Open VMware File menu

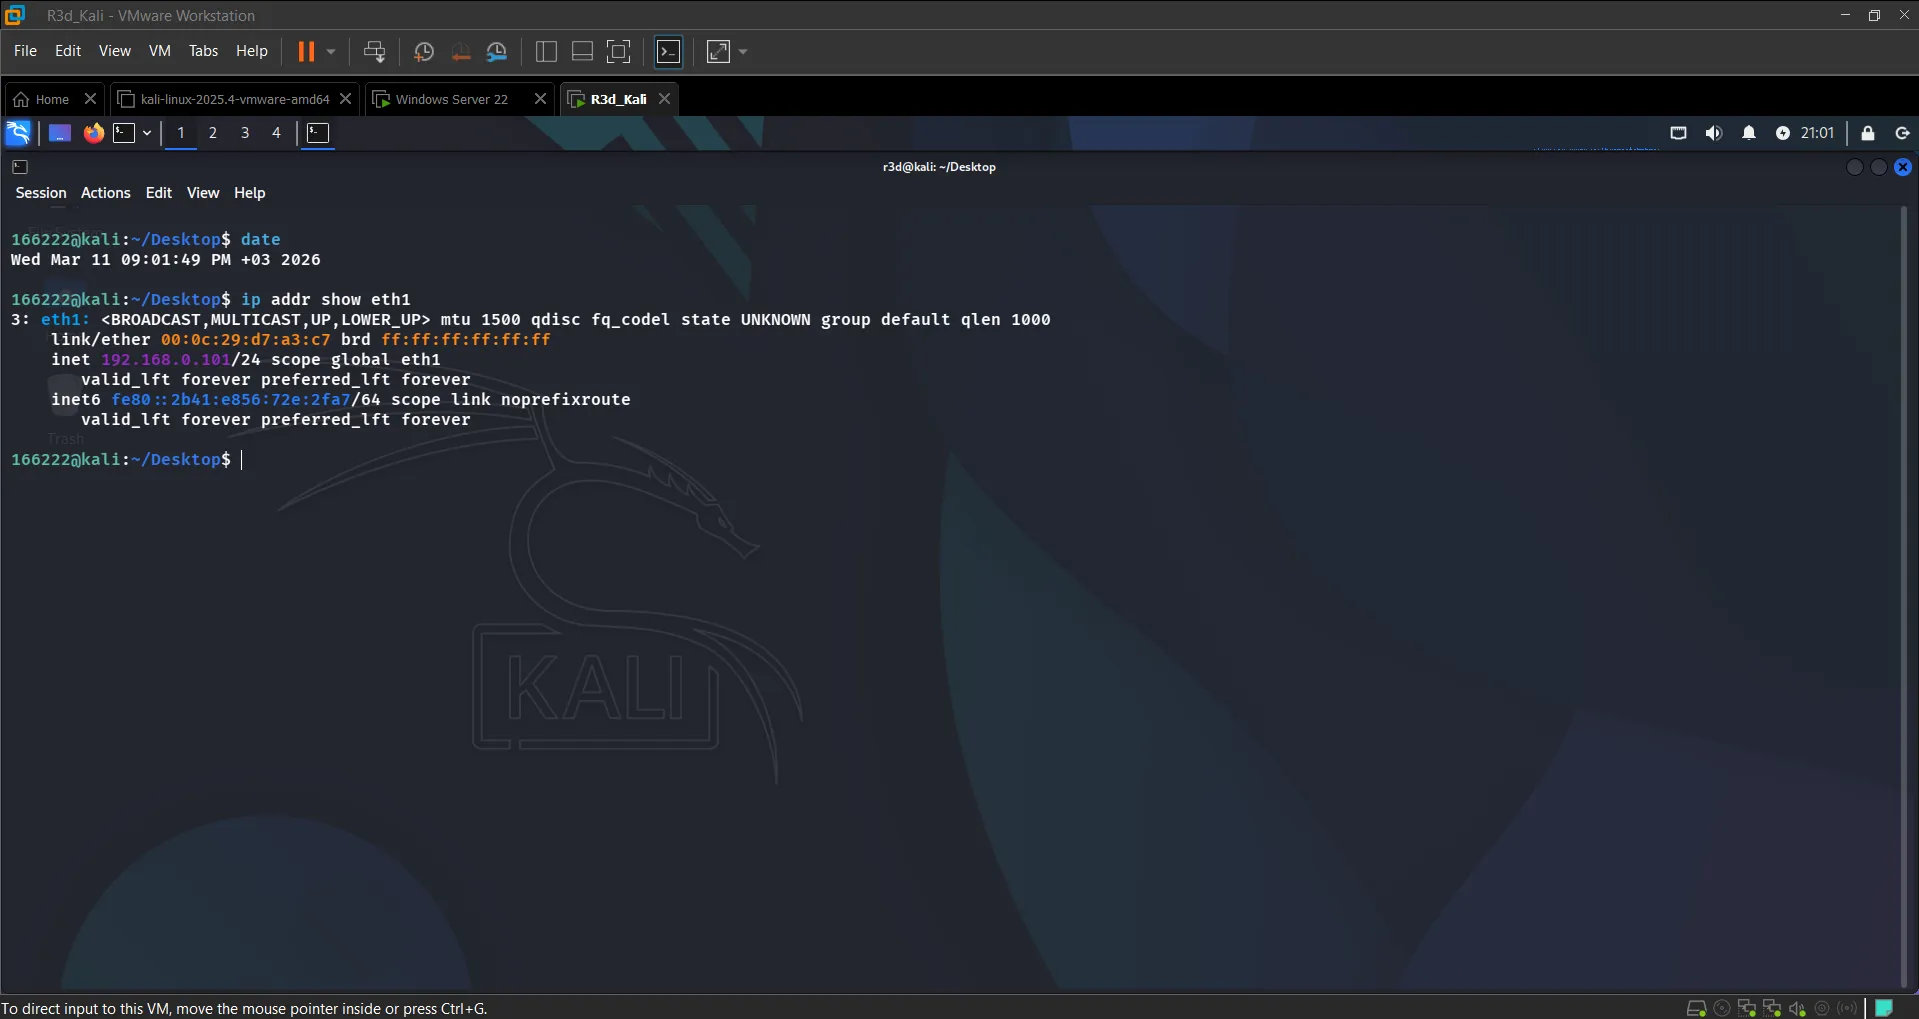tap(25, 51)
